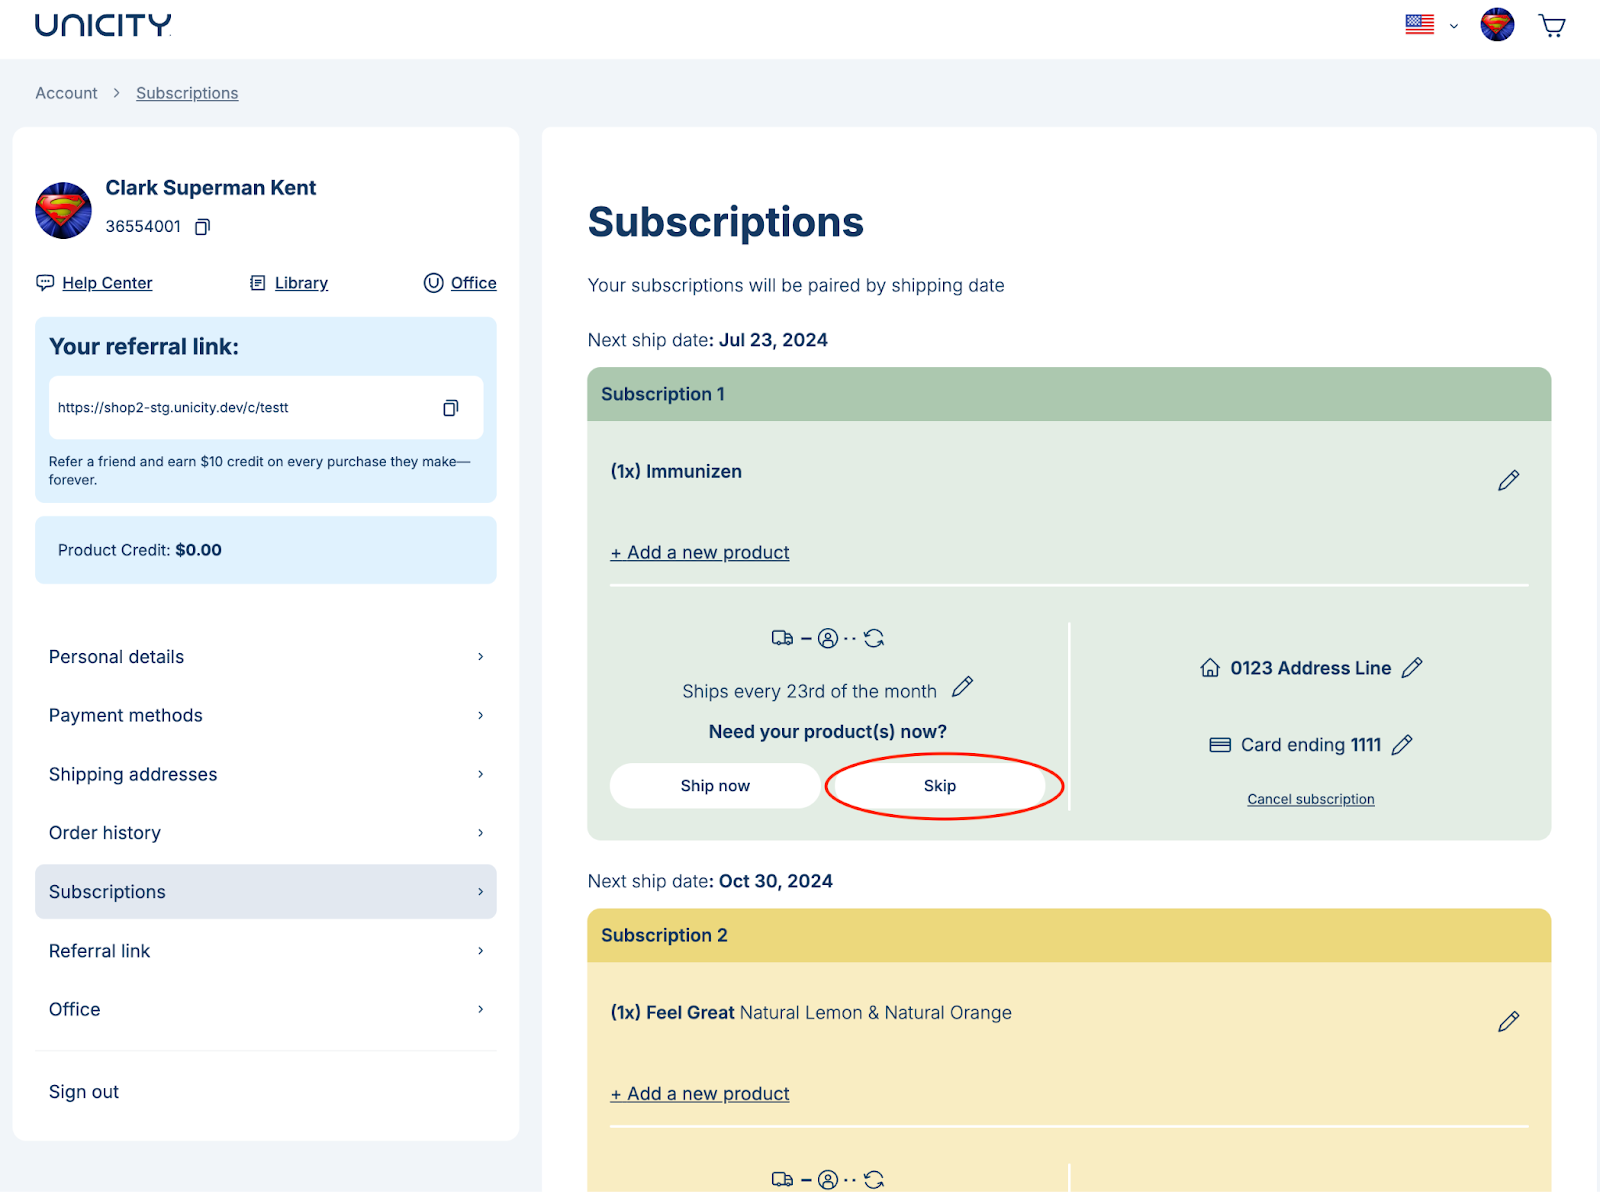The width and height of the screenshot is (1600, 1192).
Task: Click the Subscription 1 header
Action: point(1069,394)
